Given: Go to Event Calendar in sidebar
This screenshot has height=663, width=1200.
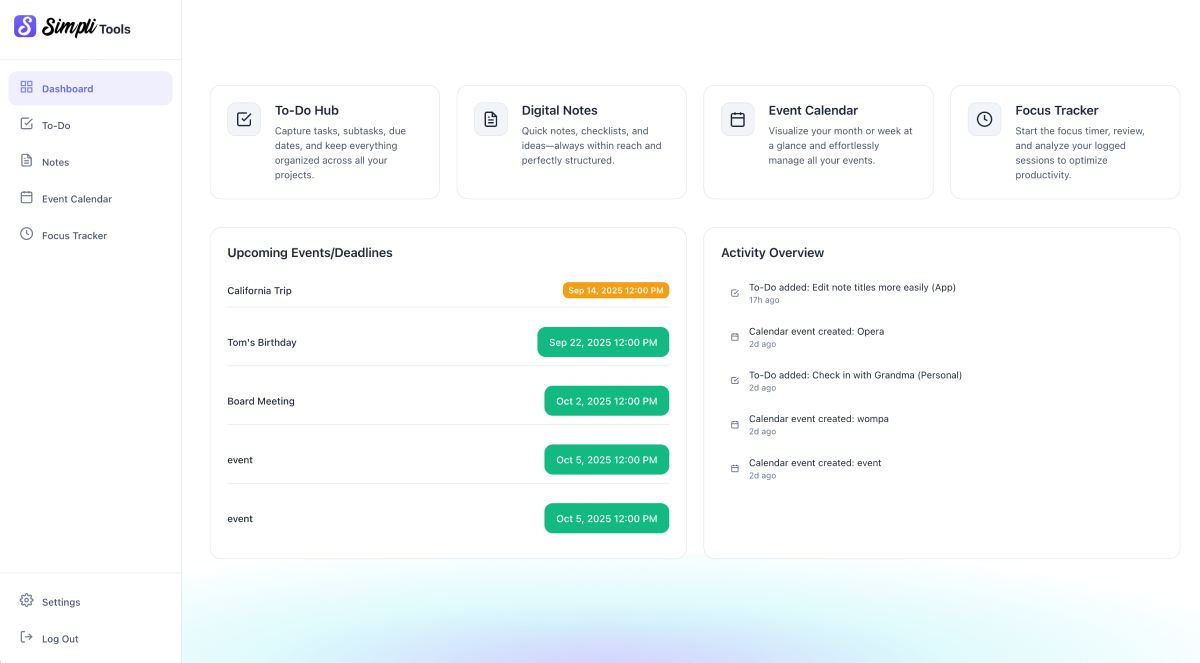Looking at the screenshot, I should (x=76, y=199).
